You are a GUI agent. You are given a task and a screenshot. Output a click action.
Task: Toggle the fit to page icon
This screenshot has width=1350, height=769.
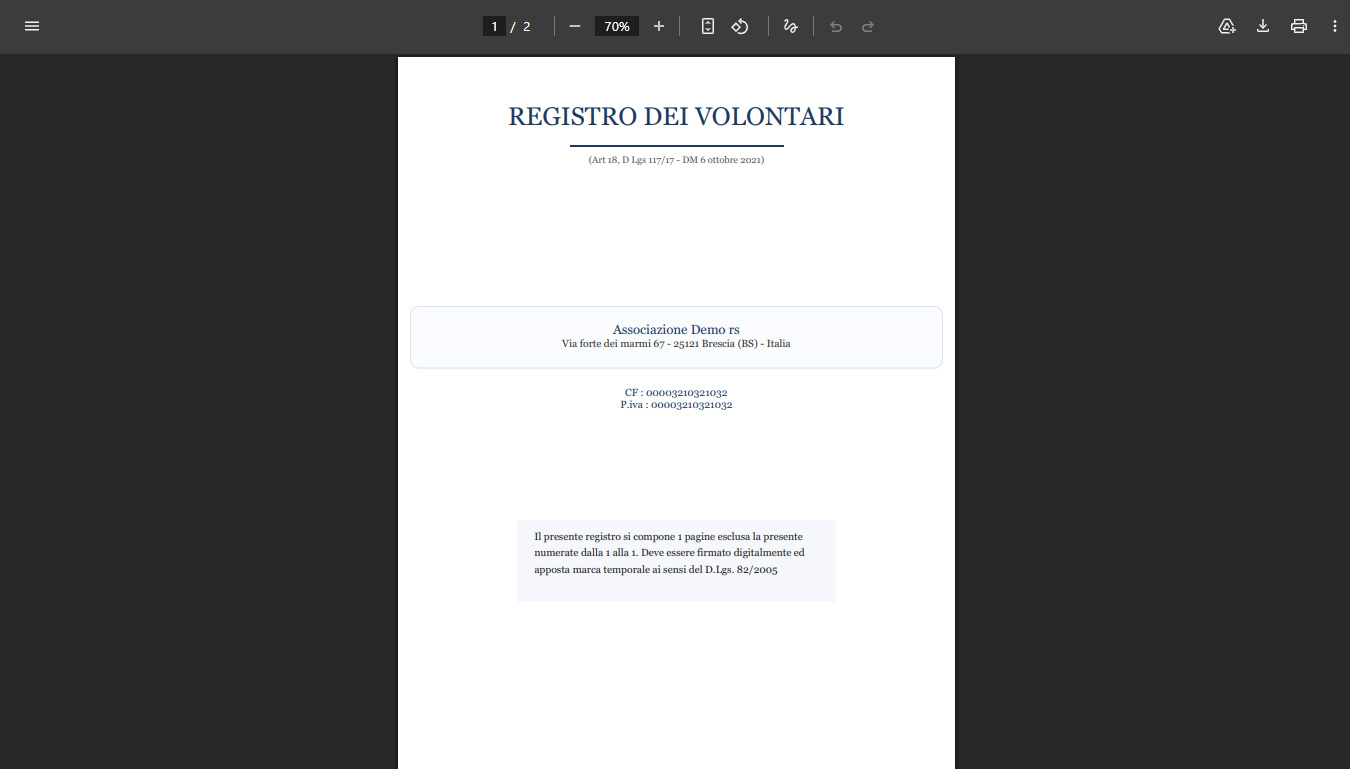pos(708,26)
